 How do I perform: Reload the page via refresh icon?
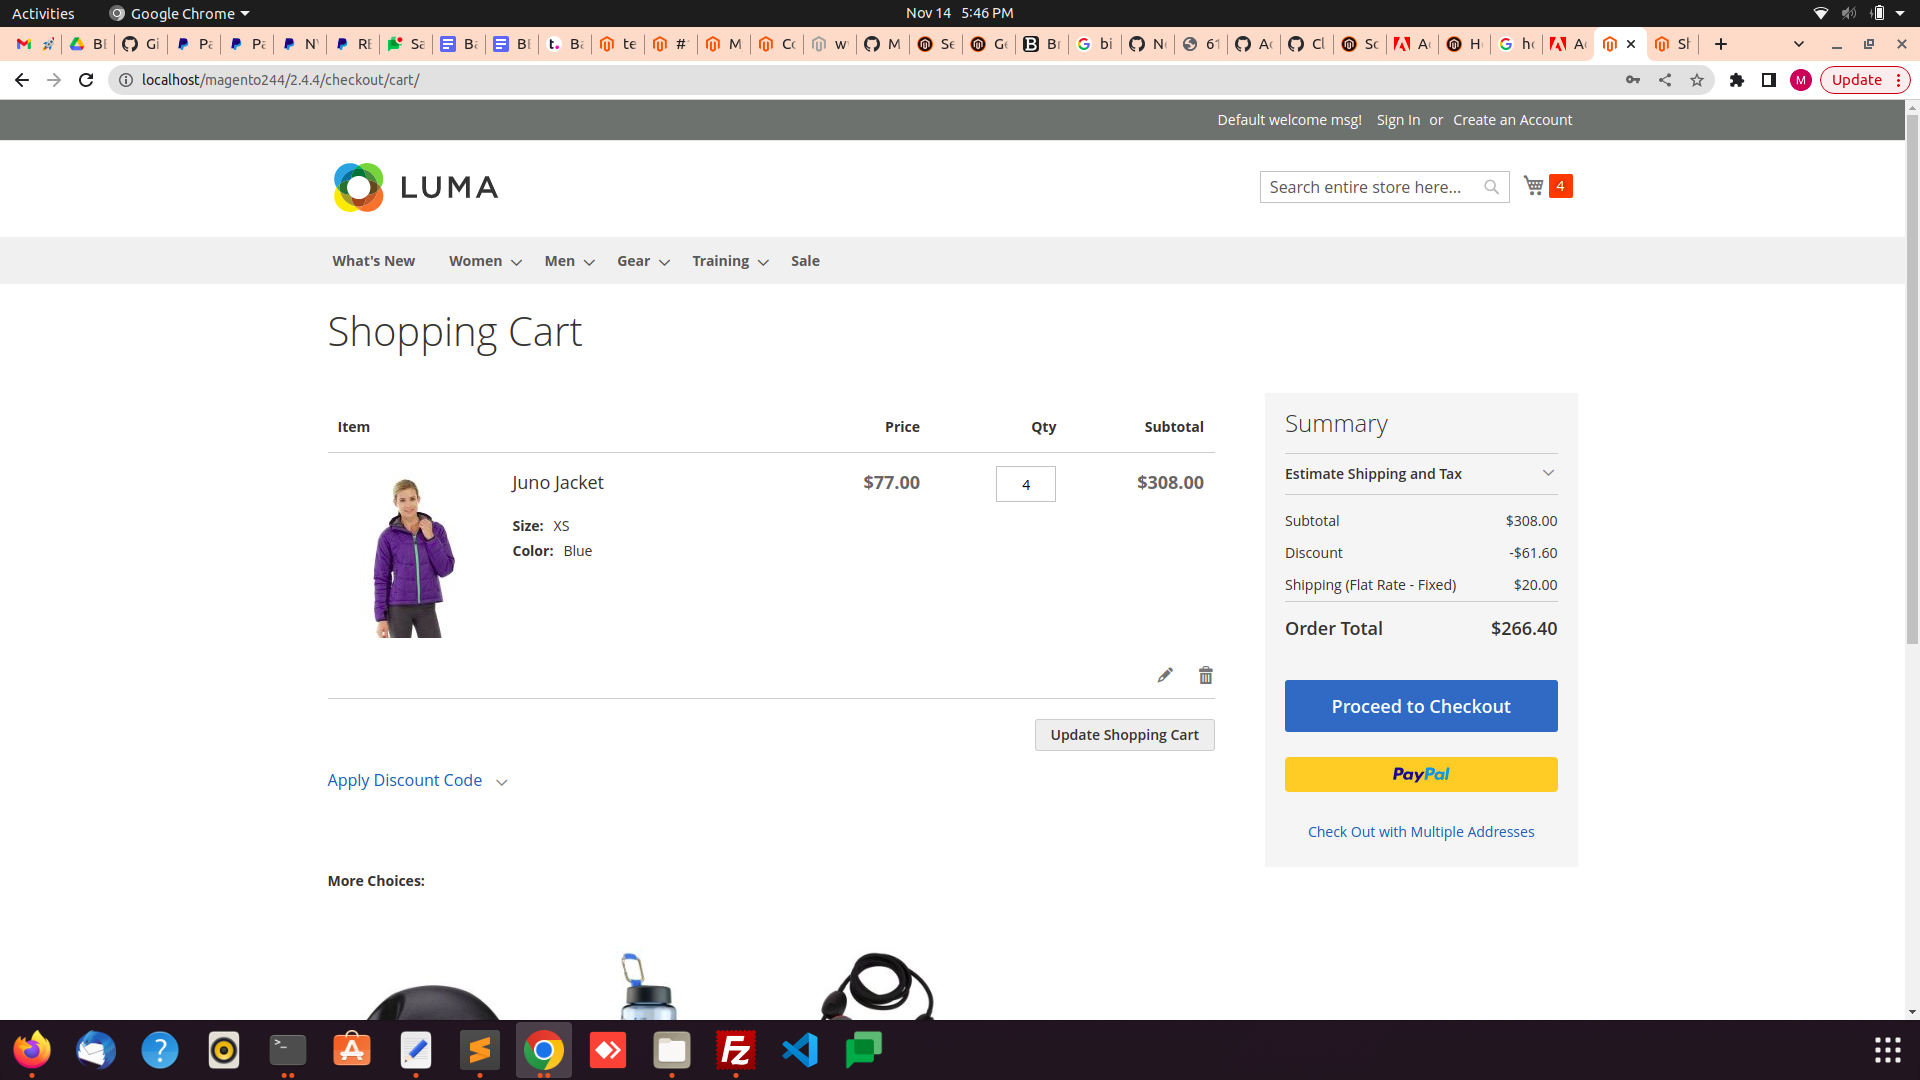[x=86, y=80]
